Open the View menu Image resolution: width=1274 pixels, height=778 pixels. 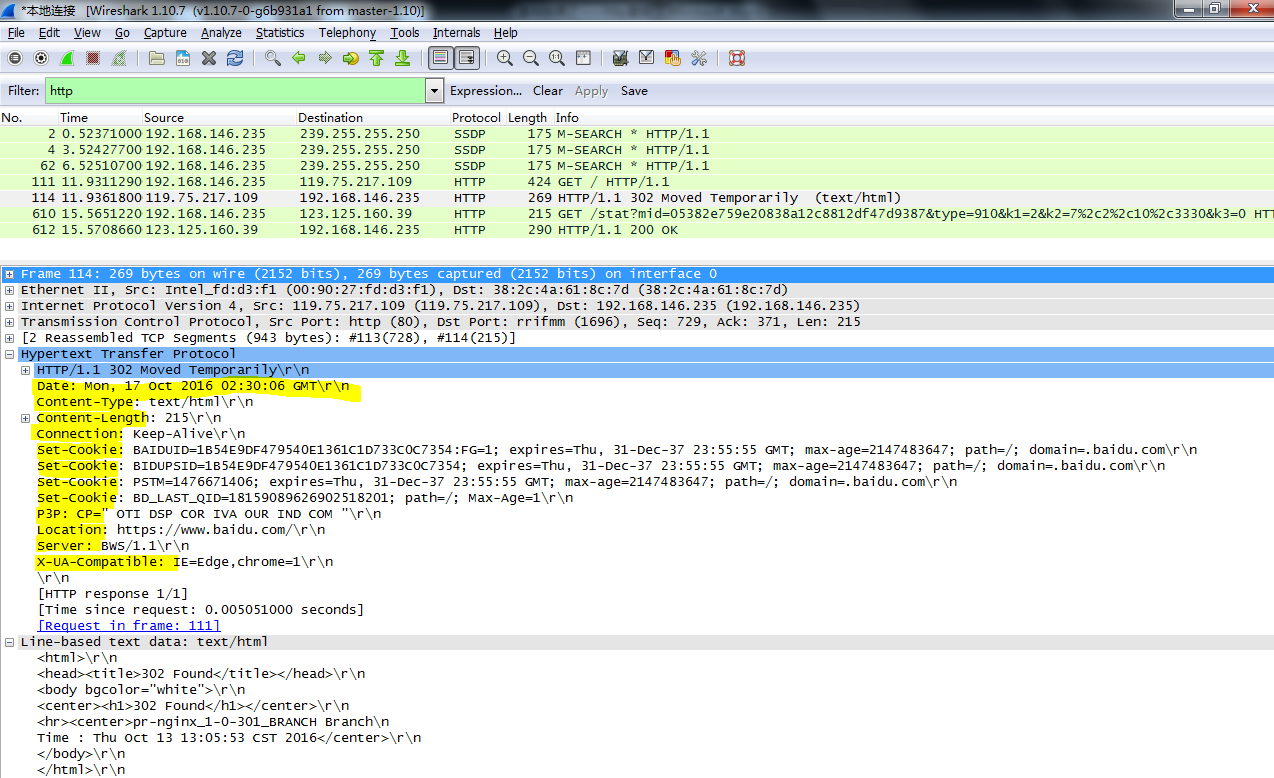(87, 33)
